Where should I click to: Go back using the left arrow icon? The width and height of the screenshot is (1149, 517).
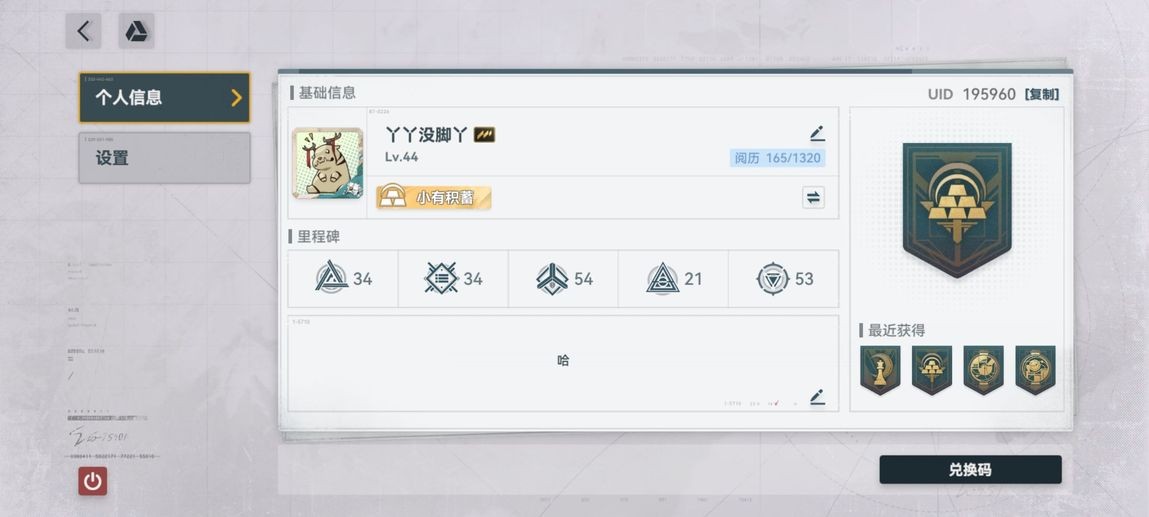coord(84,31)
